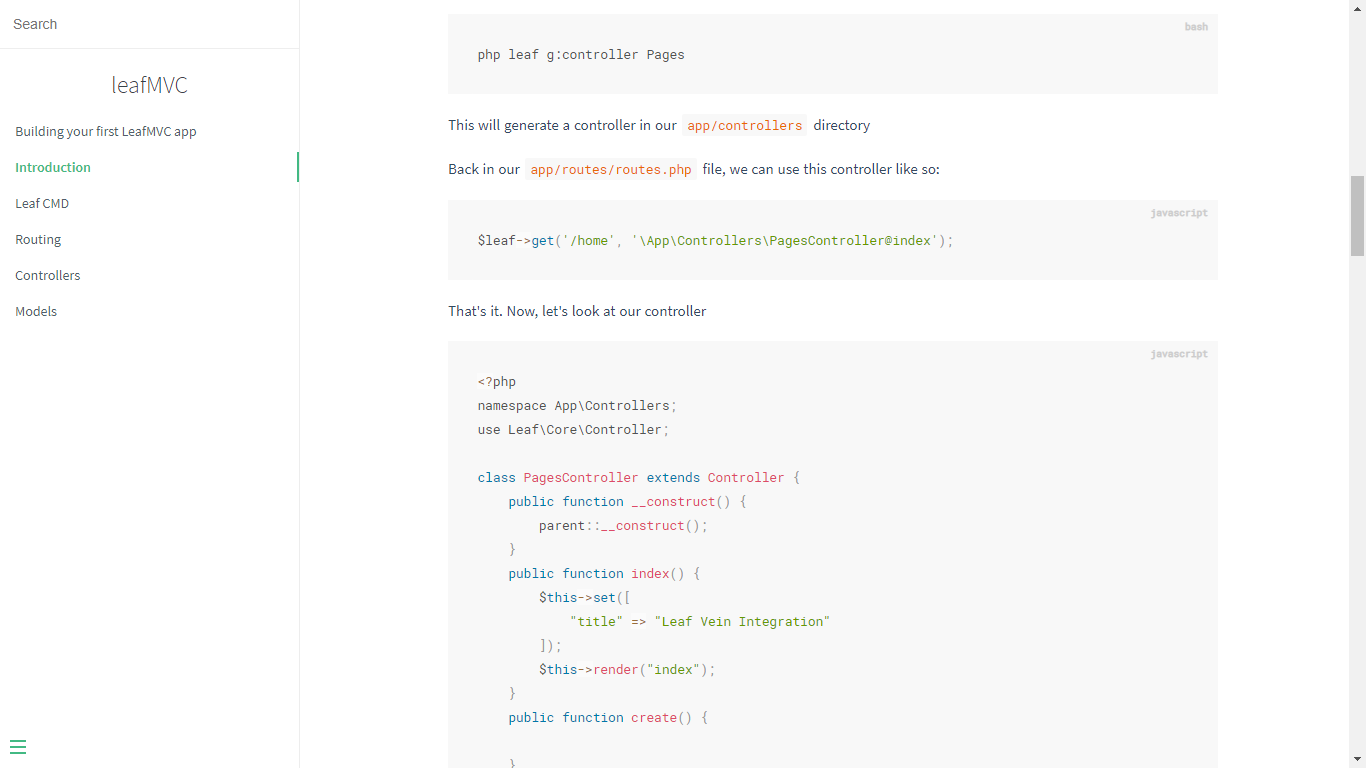Viewport: 1366px width, 768px height.
Task: Click the scrollbar up arrow
Action: pyautogui.click(x=1358, y=8)
